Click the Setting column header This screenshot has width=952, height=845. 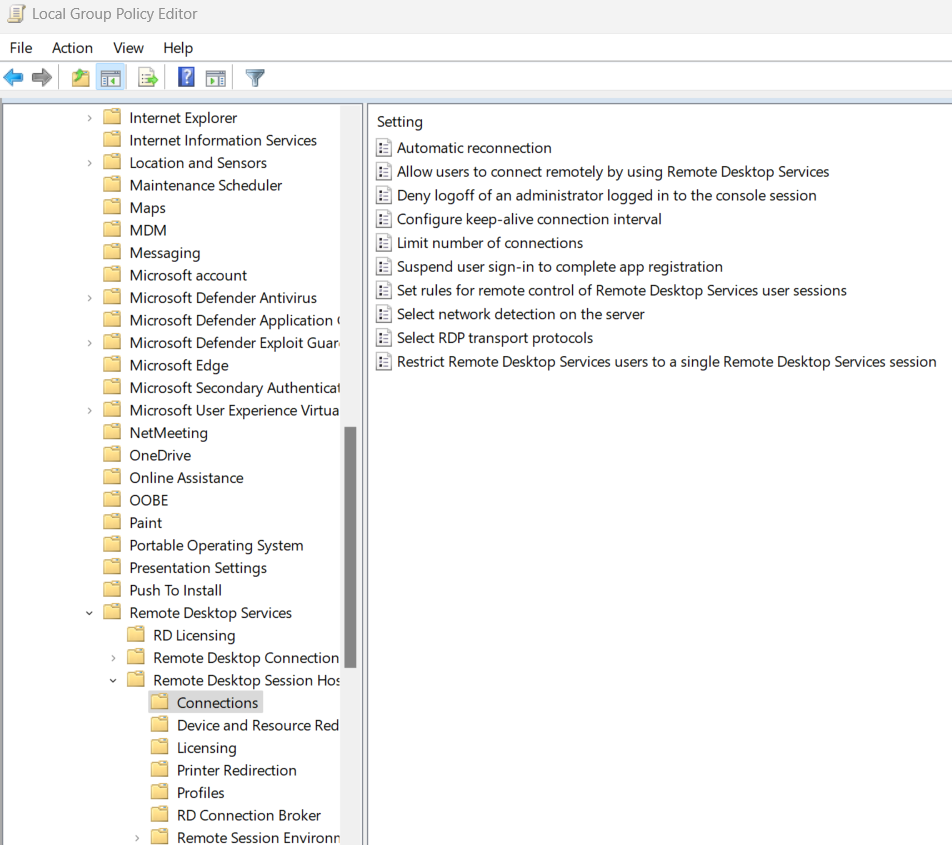tap(400, 122)
